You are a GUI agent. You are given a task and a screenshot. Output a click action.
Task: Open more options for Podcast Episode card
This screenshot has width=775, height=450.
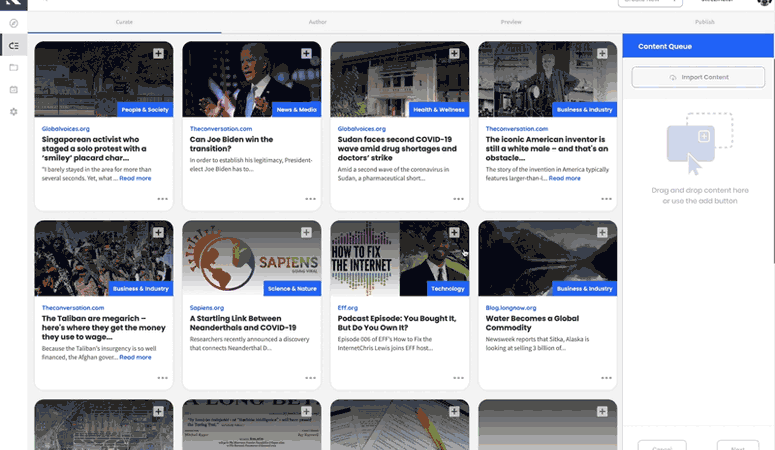pyautogui.click(x=459, y=378)
